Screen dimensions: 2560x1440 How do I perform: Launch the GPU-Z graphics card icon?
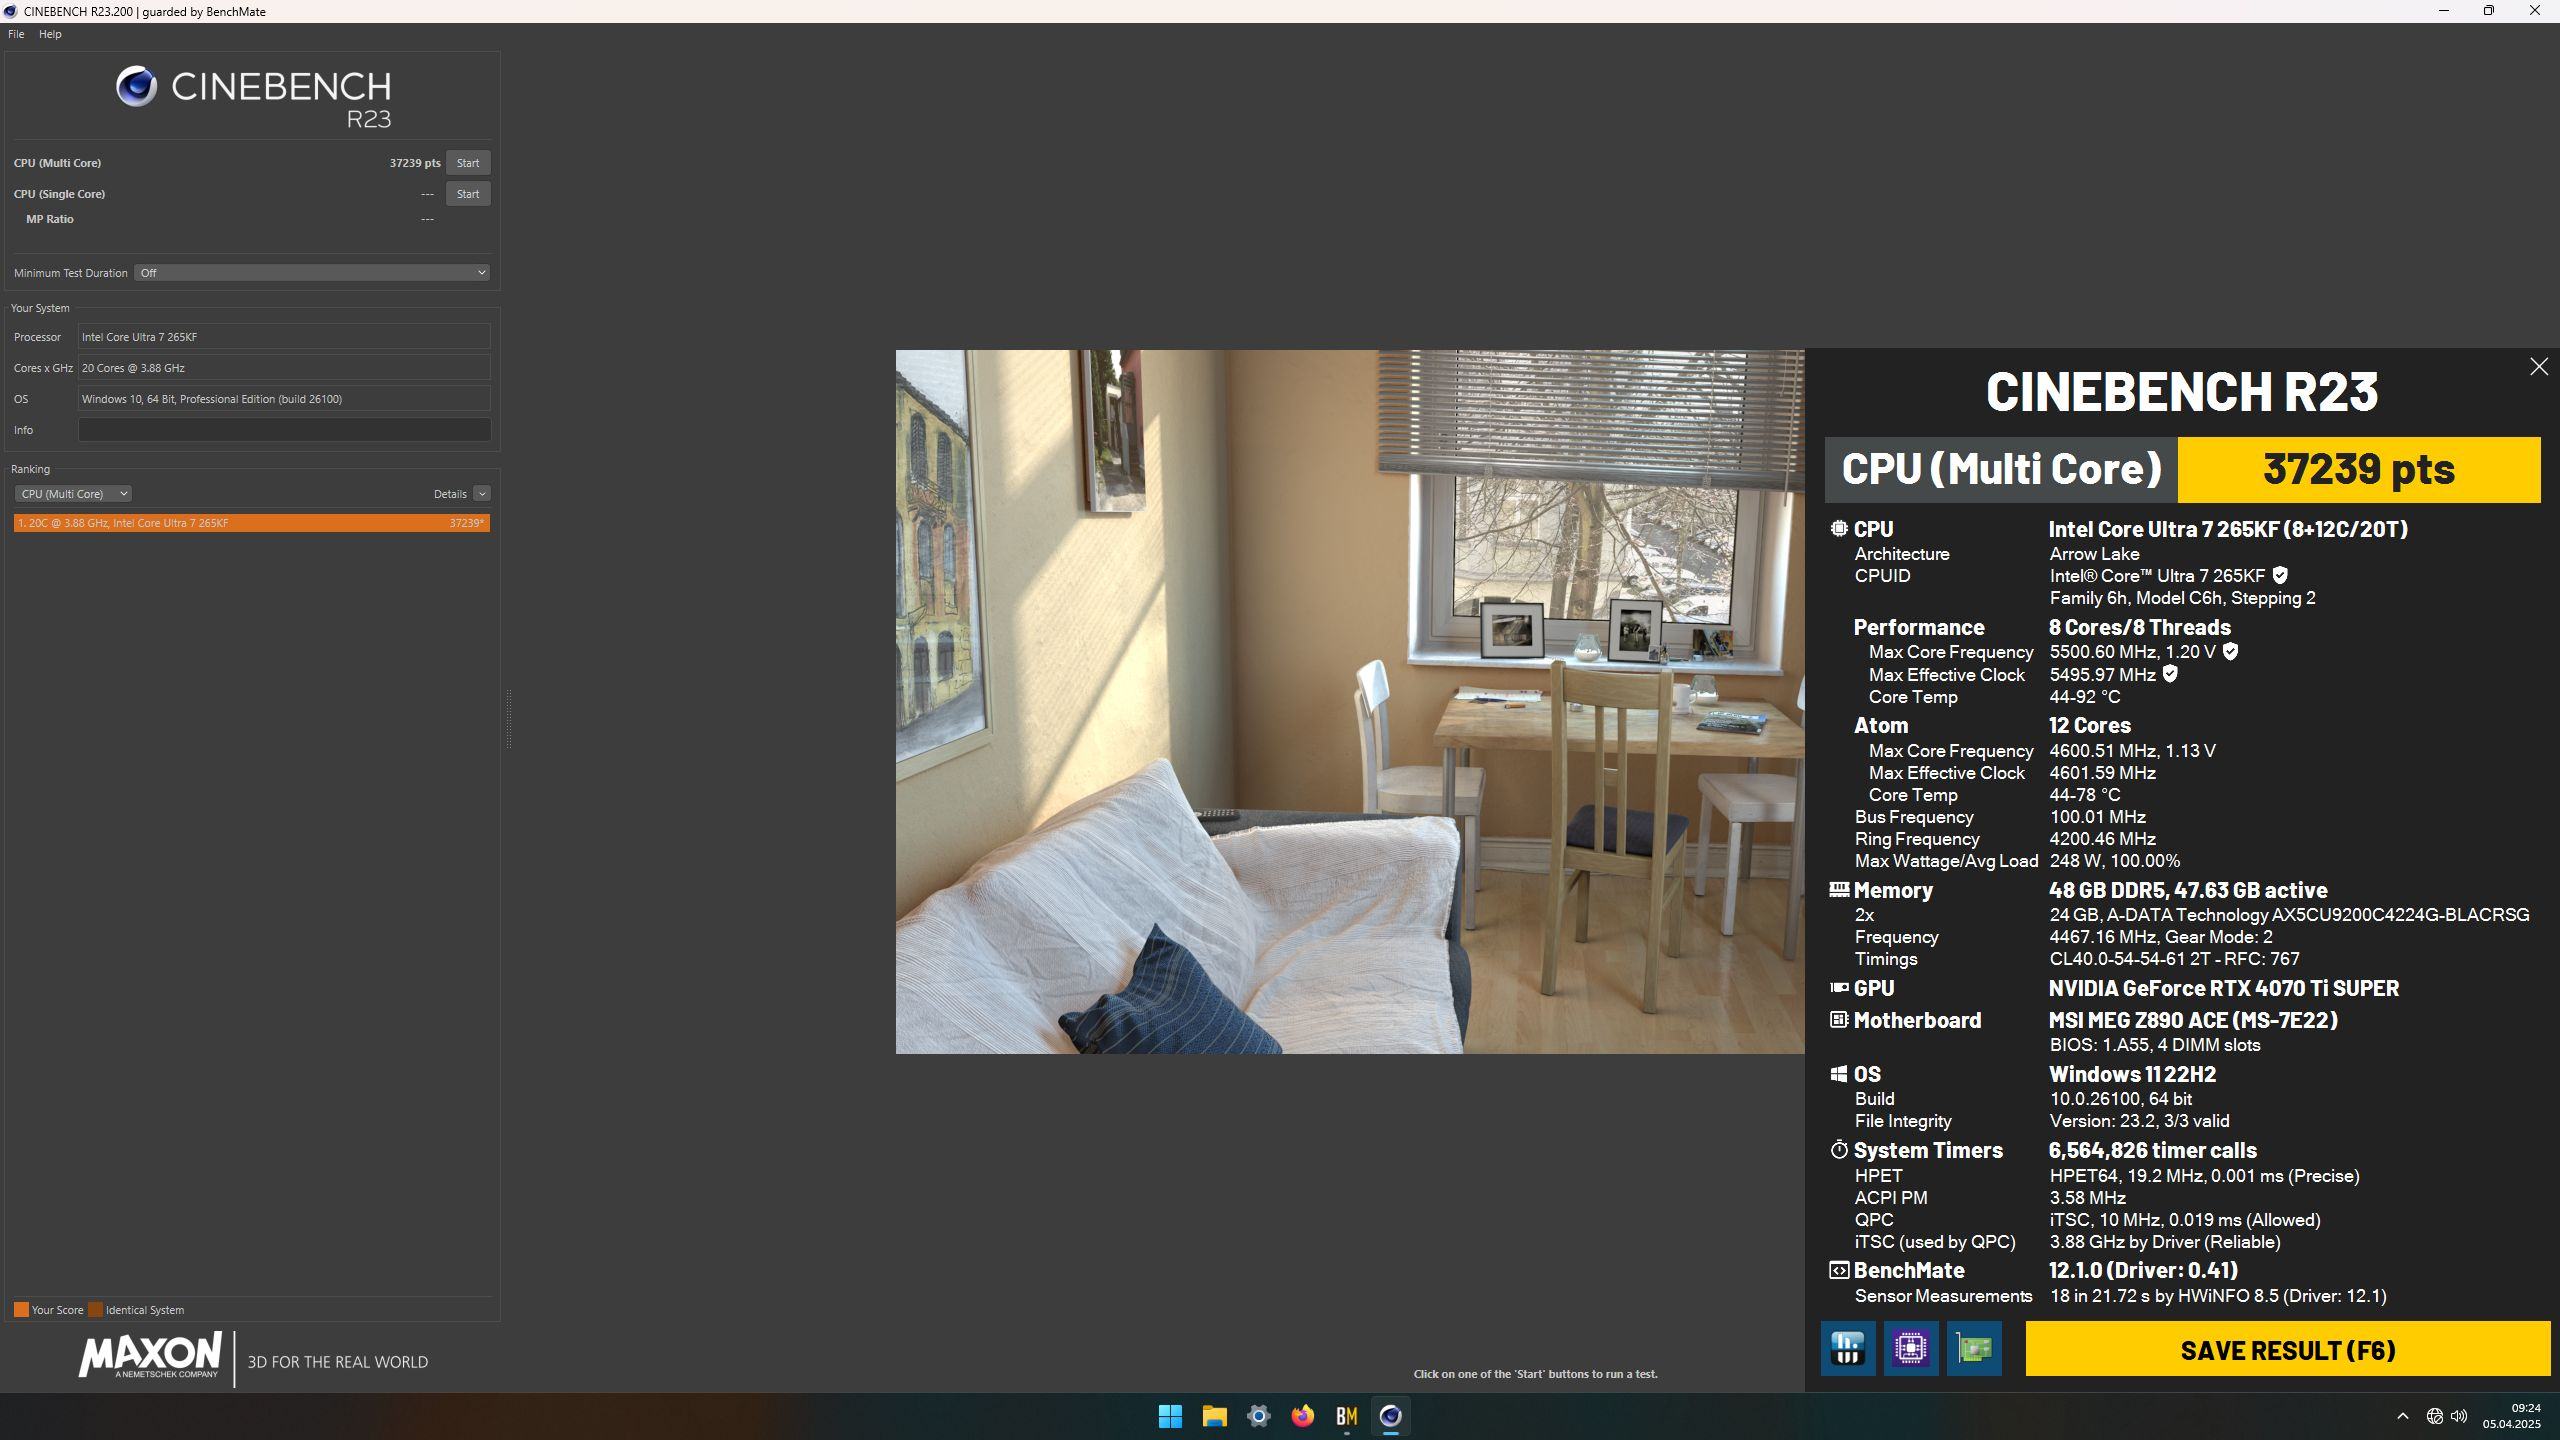click(1973, 1349)
